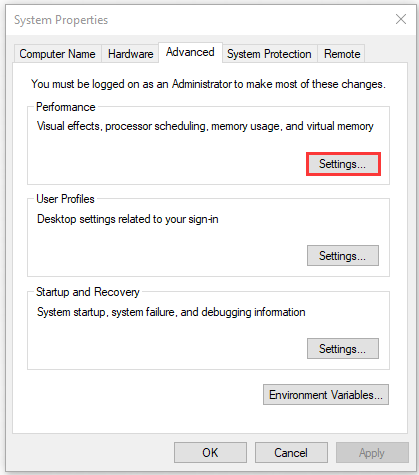Click the User Profiles group label

(65, 199)
